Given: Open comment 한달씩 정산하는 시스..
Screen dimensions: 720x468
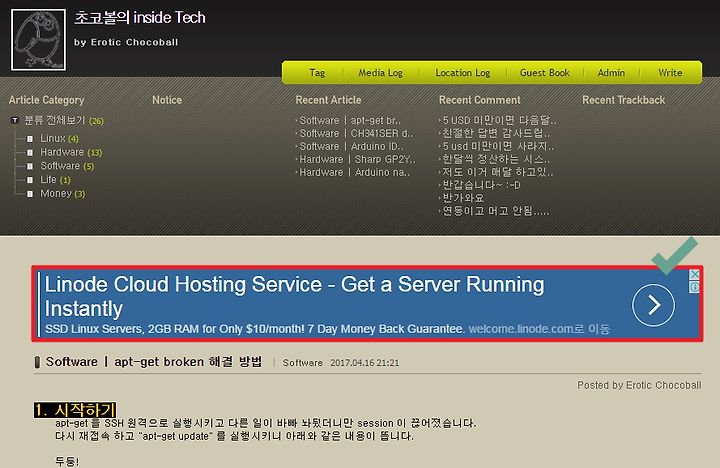Looking at the screenshot, I should point(496,159).
